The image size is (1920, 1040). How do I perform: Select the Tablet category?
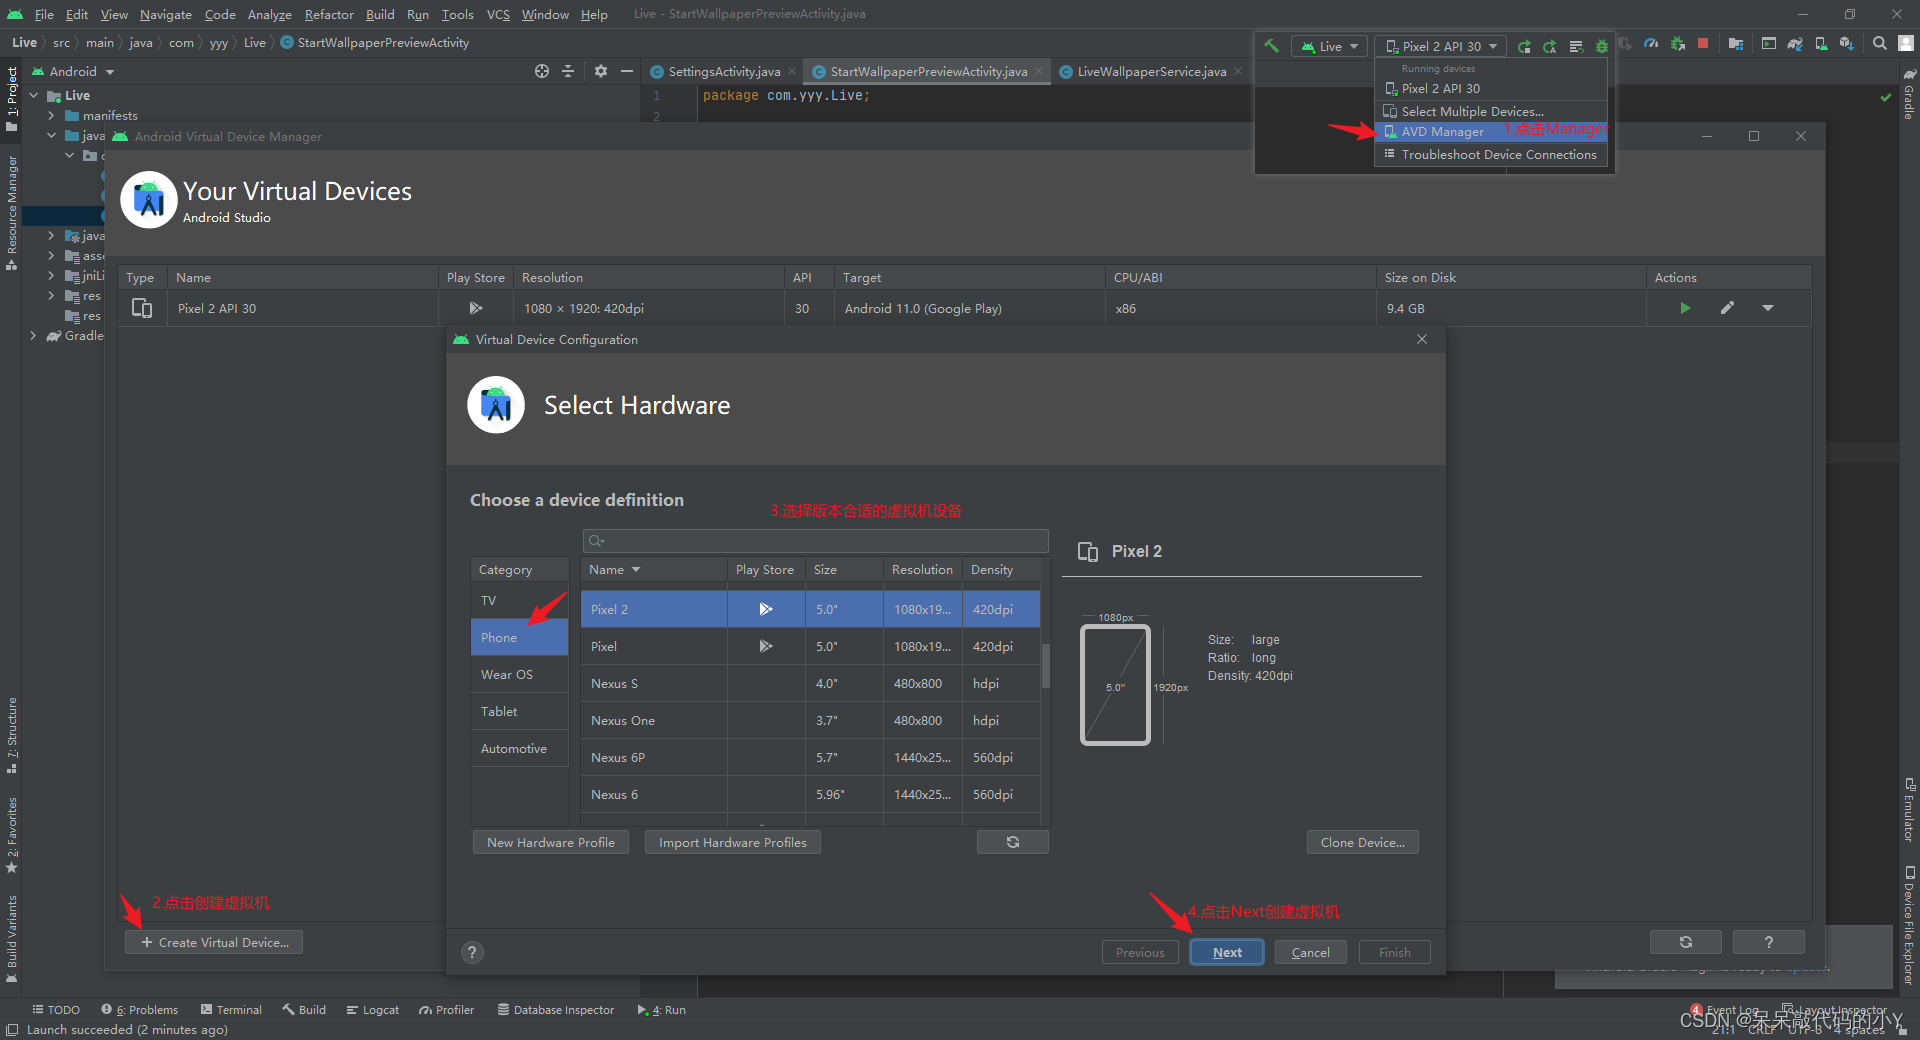[519, 711]
